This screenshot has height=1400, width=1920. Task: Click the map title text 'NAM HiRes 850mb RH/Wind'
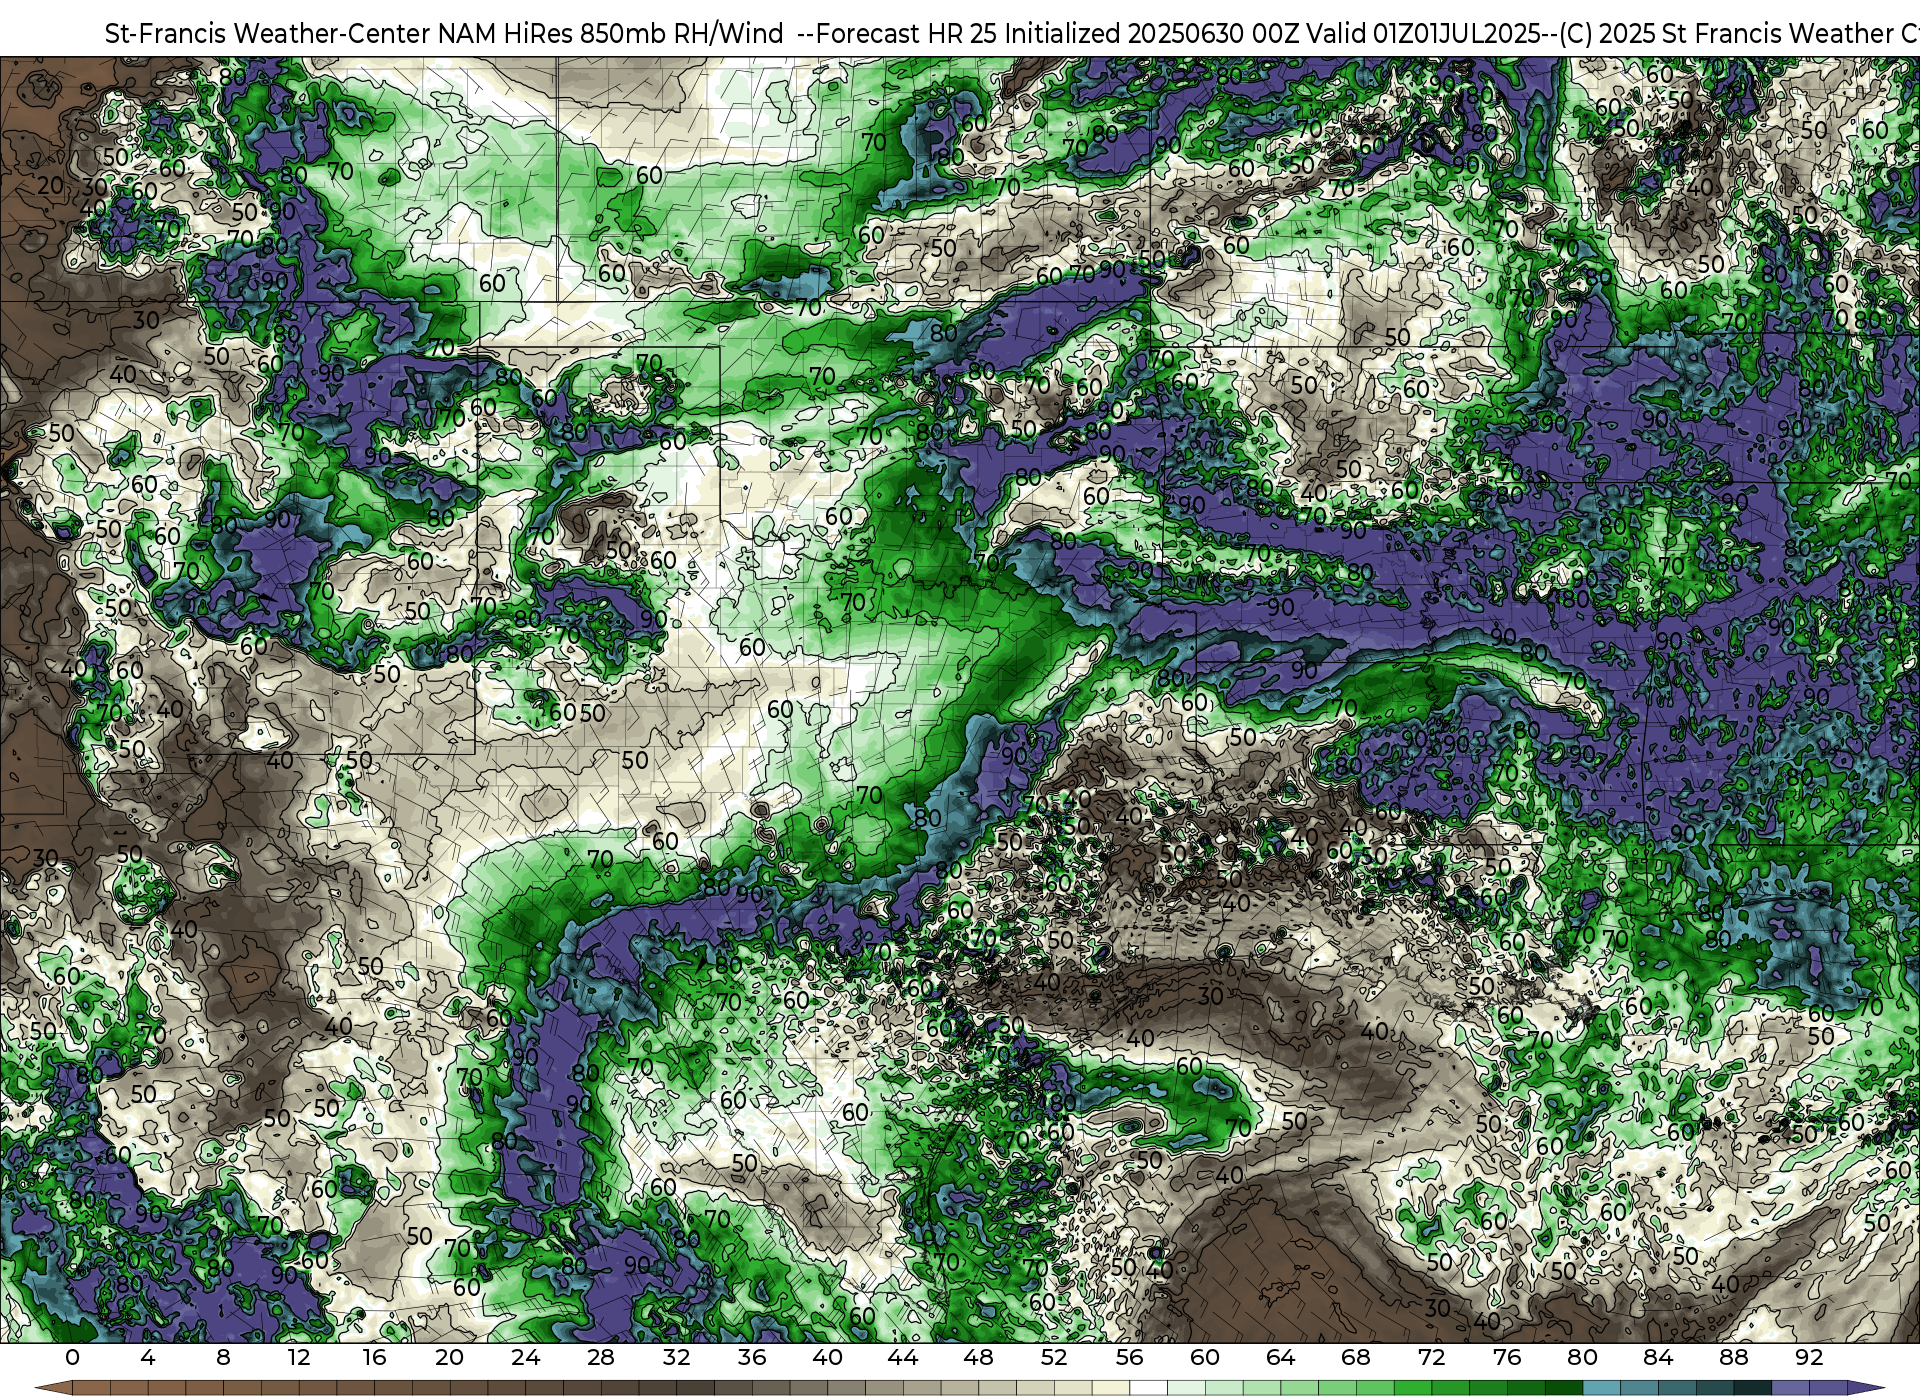(x=610, y=34)
